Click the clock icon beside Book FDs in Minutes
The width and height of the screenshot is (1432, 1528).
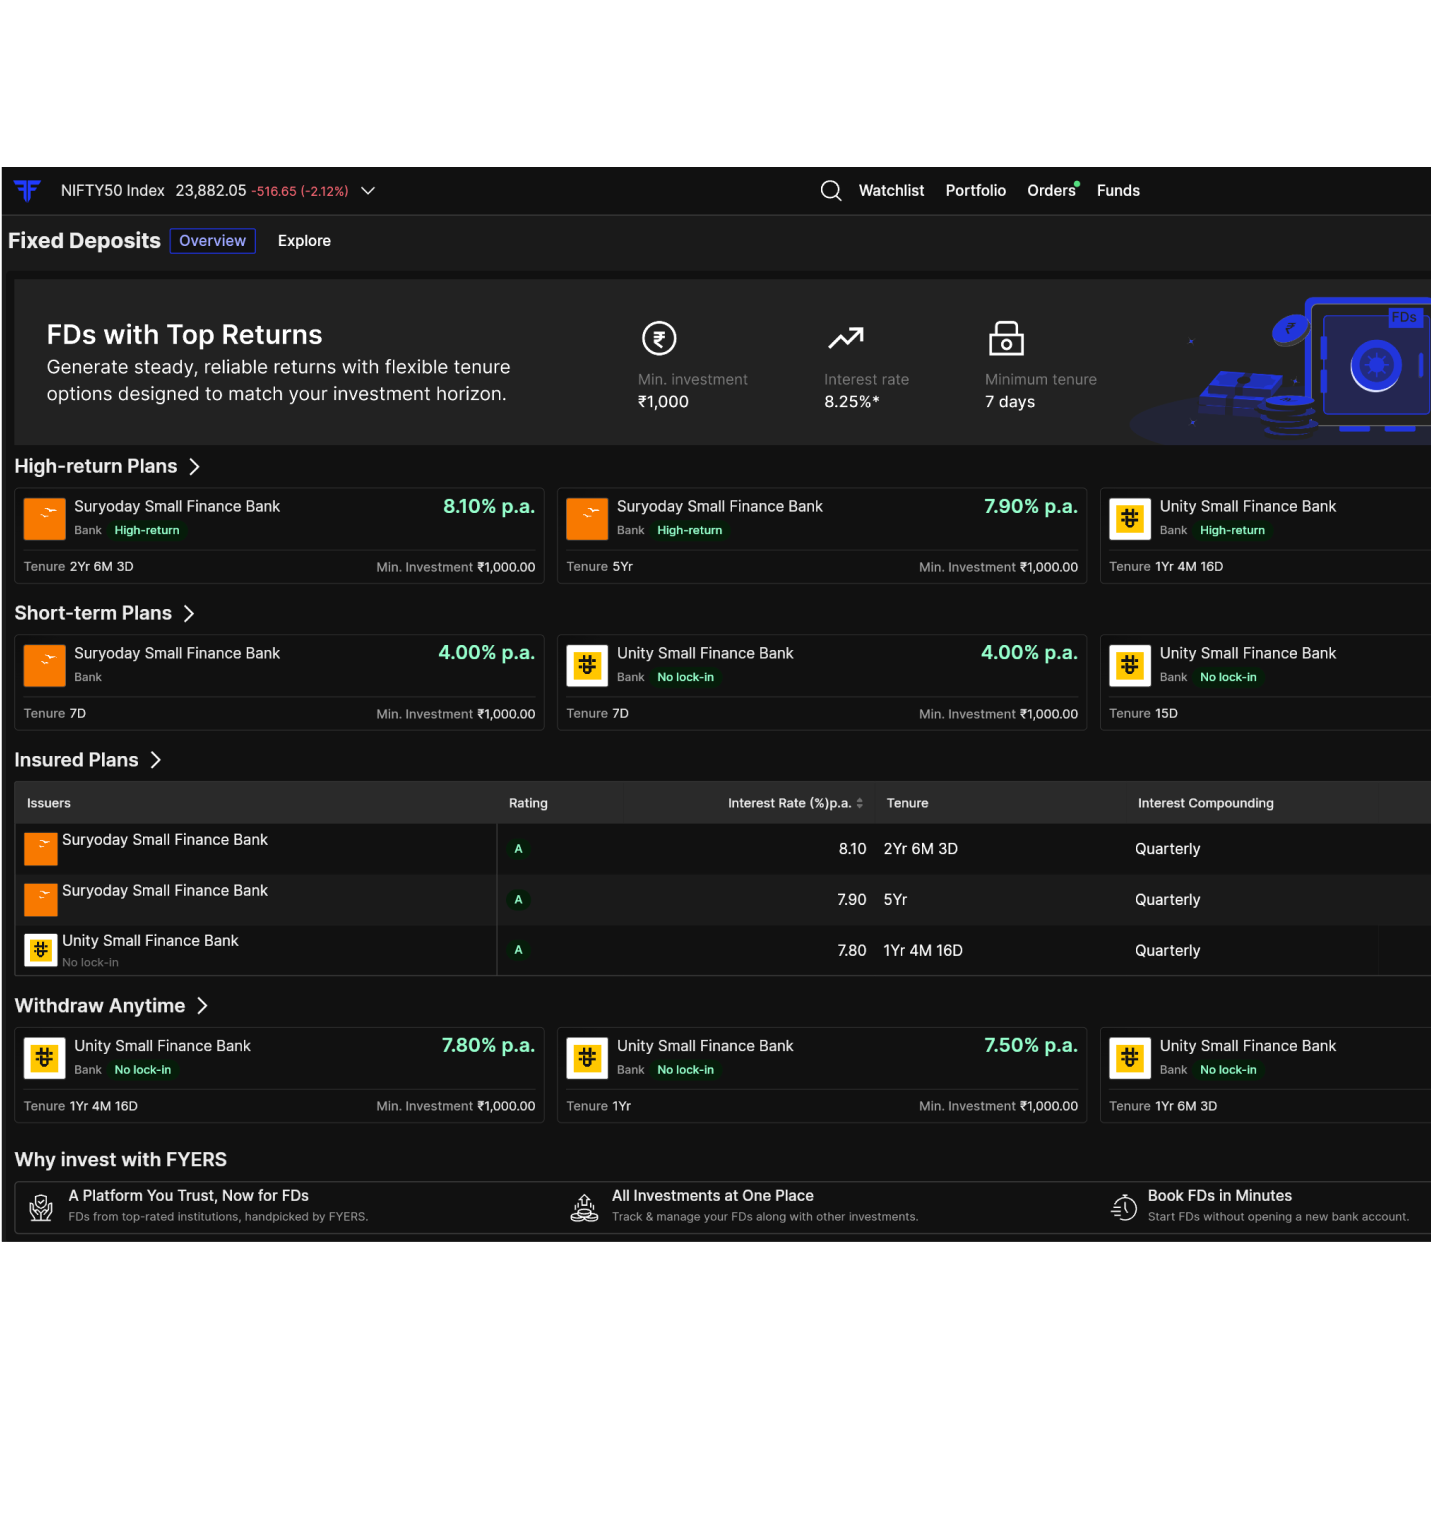(x=1124, y=1207)
